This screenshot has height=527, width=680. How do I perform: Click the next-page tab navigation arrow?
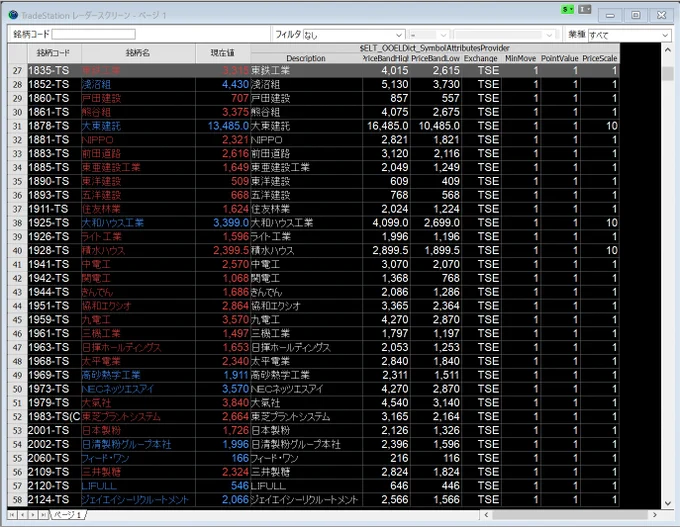33,515
